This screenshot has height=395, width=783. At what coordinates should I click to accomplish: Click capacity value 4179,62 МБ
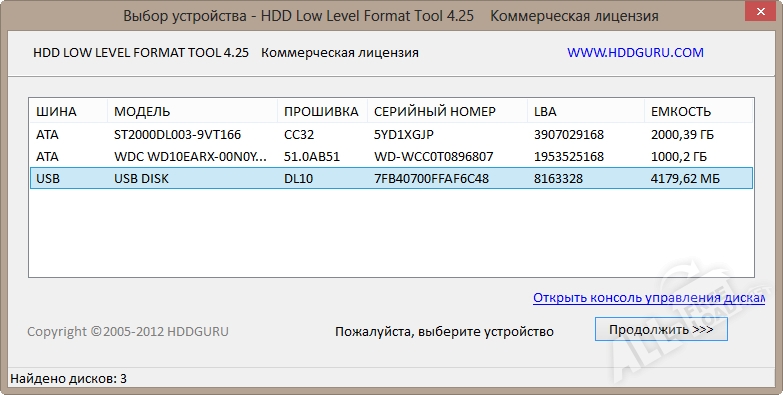(686, 179)
